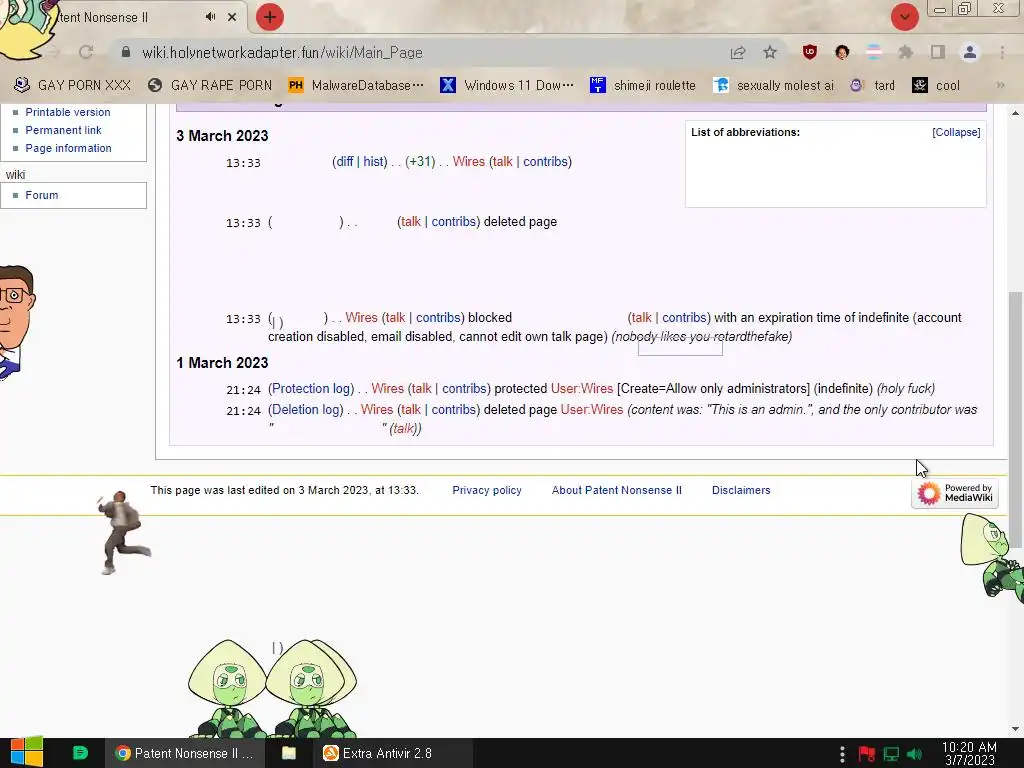Open the avatar face extension icon
This screenshot has width=1024, height=768.
click(842, 52)
